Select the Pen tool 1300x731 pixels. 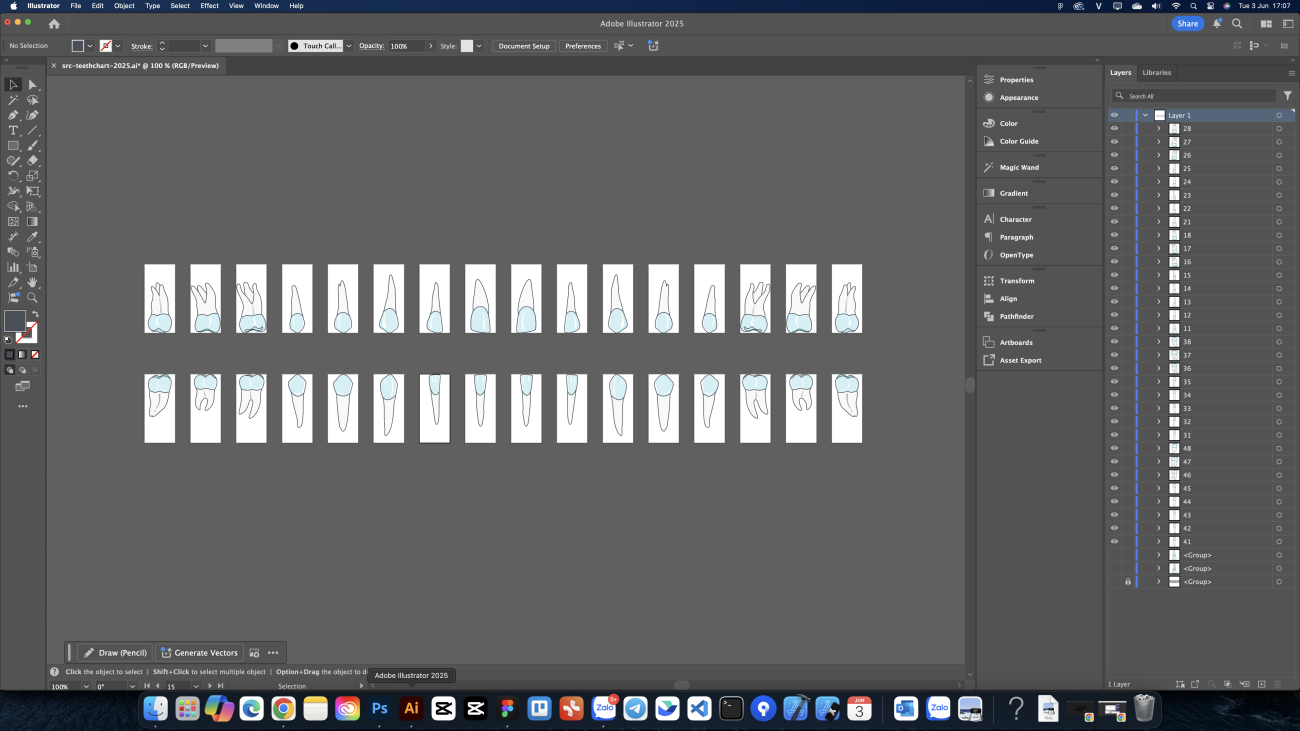click(x=14, y=115)
